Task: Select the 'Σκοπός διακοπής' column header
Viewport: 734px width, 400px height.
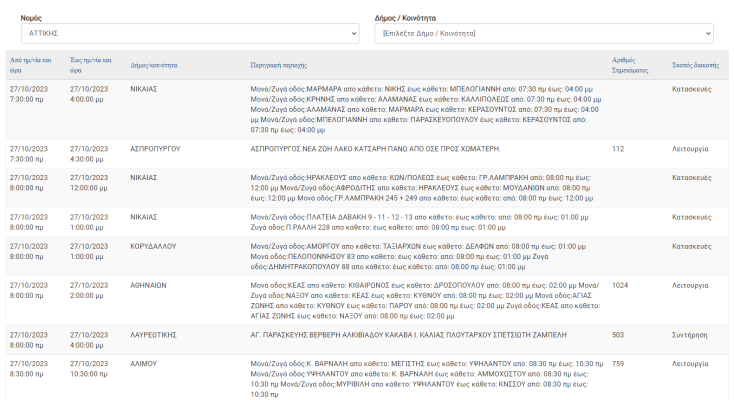Action: click(x=694, y=65)
